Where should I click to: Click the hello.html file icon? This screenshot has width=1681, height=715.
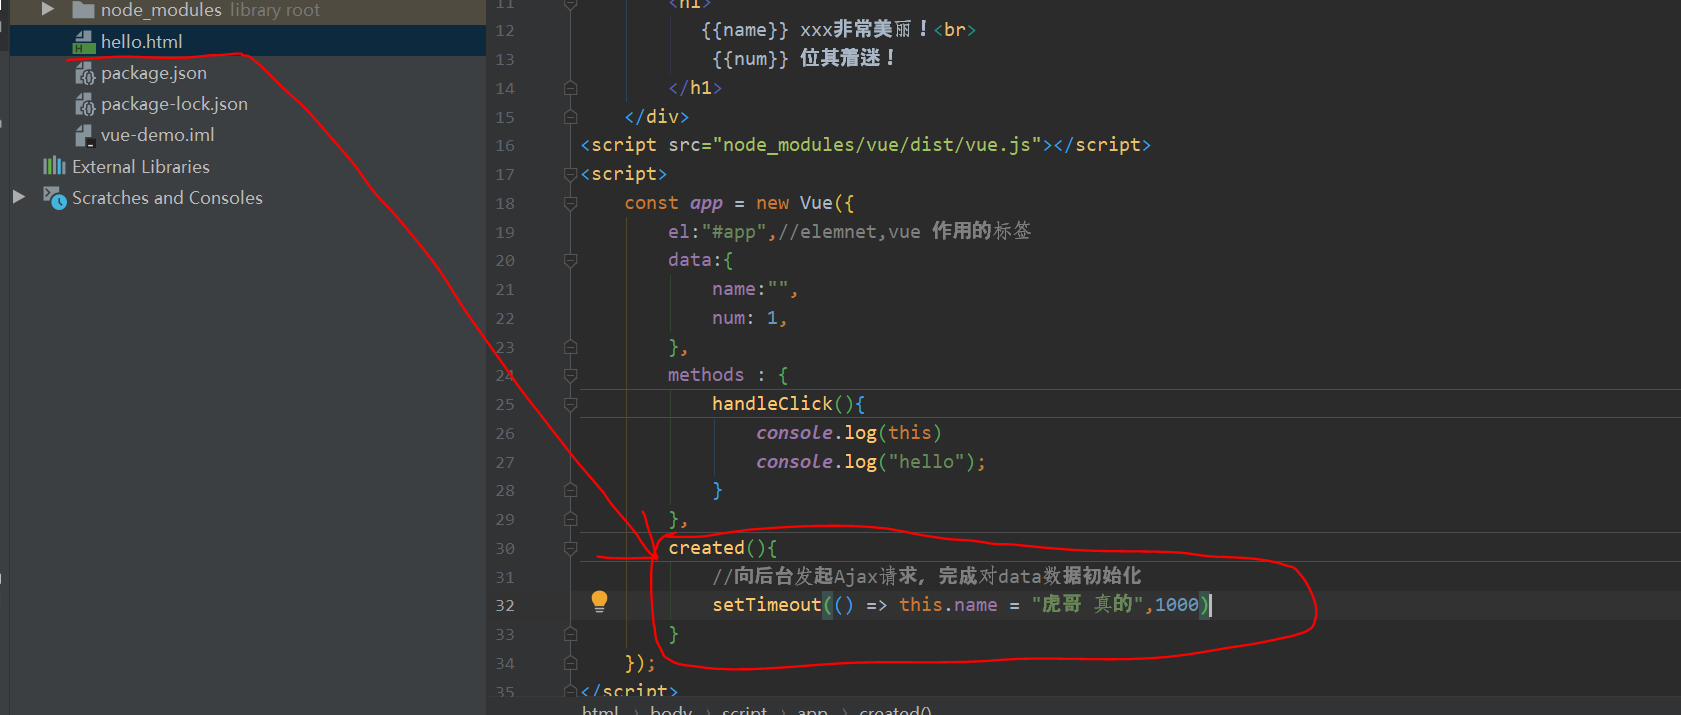click(x=84, y=42)
